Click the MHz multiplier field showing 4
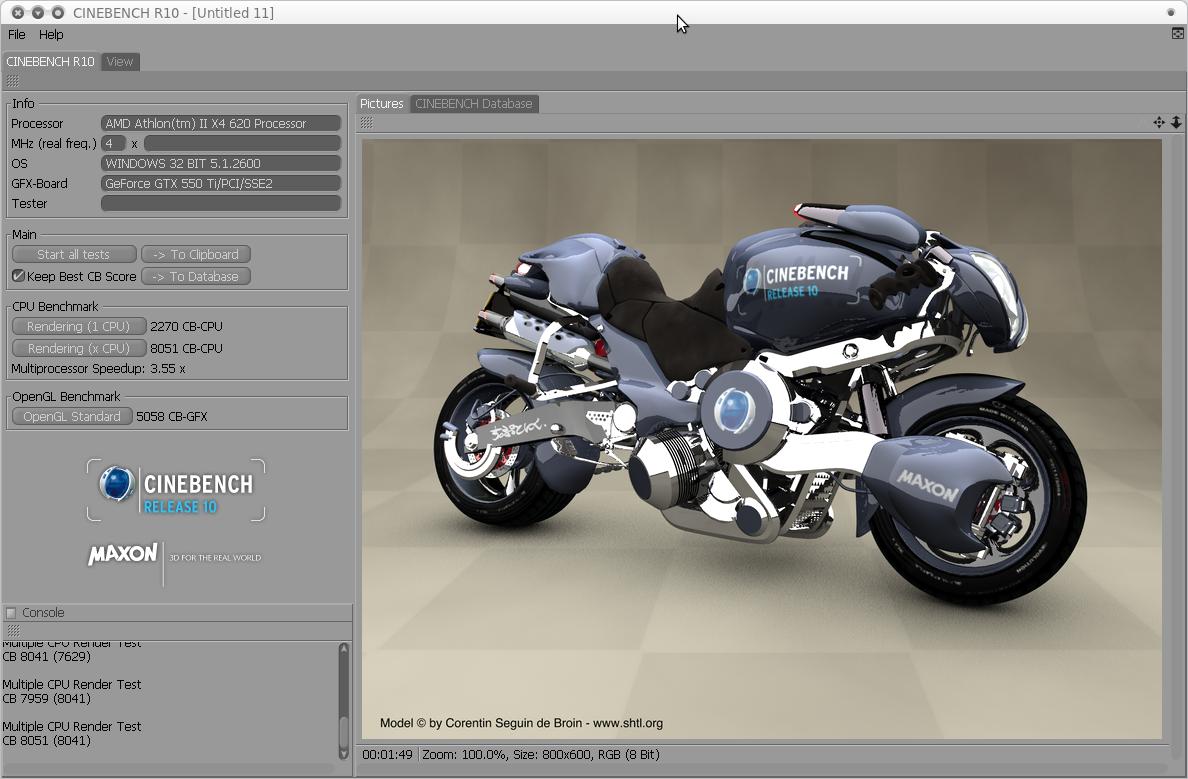 (113, 143)
